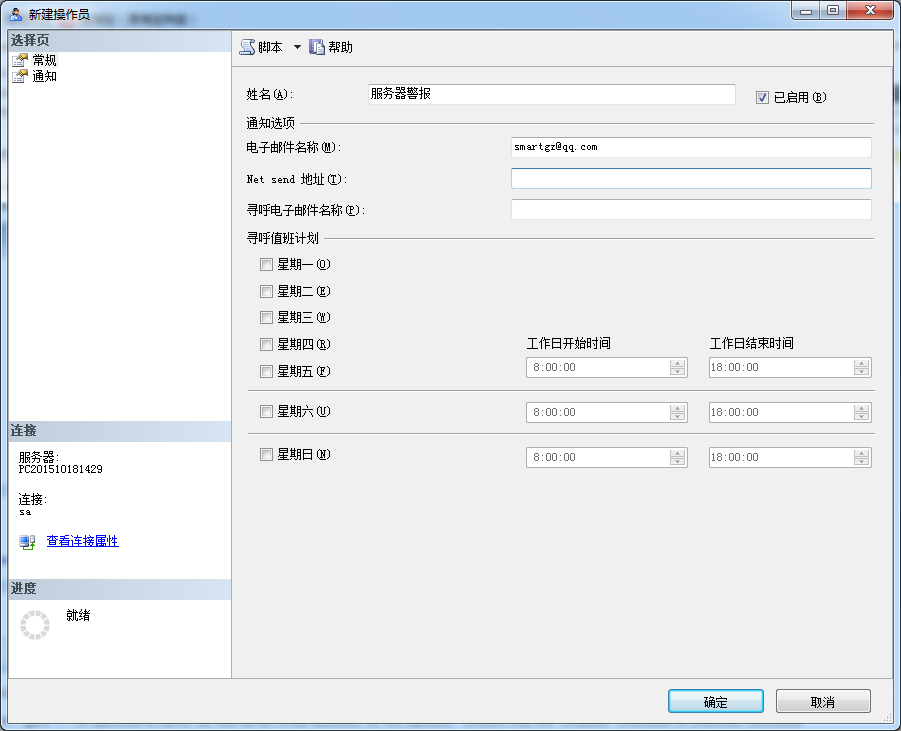Viewport: 901px width, 731px height.
Task: Check the 星期六 Saturday checkbox
Action: coord(266,412)
